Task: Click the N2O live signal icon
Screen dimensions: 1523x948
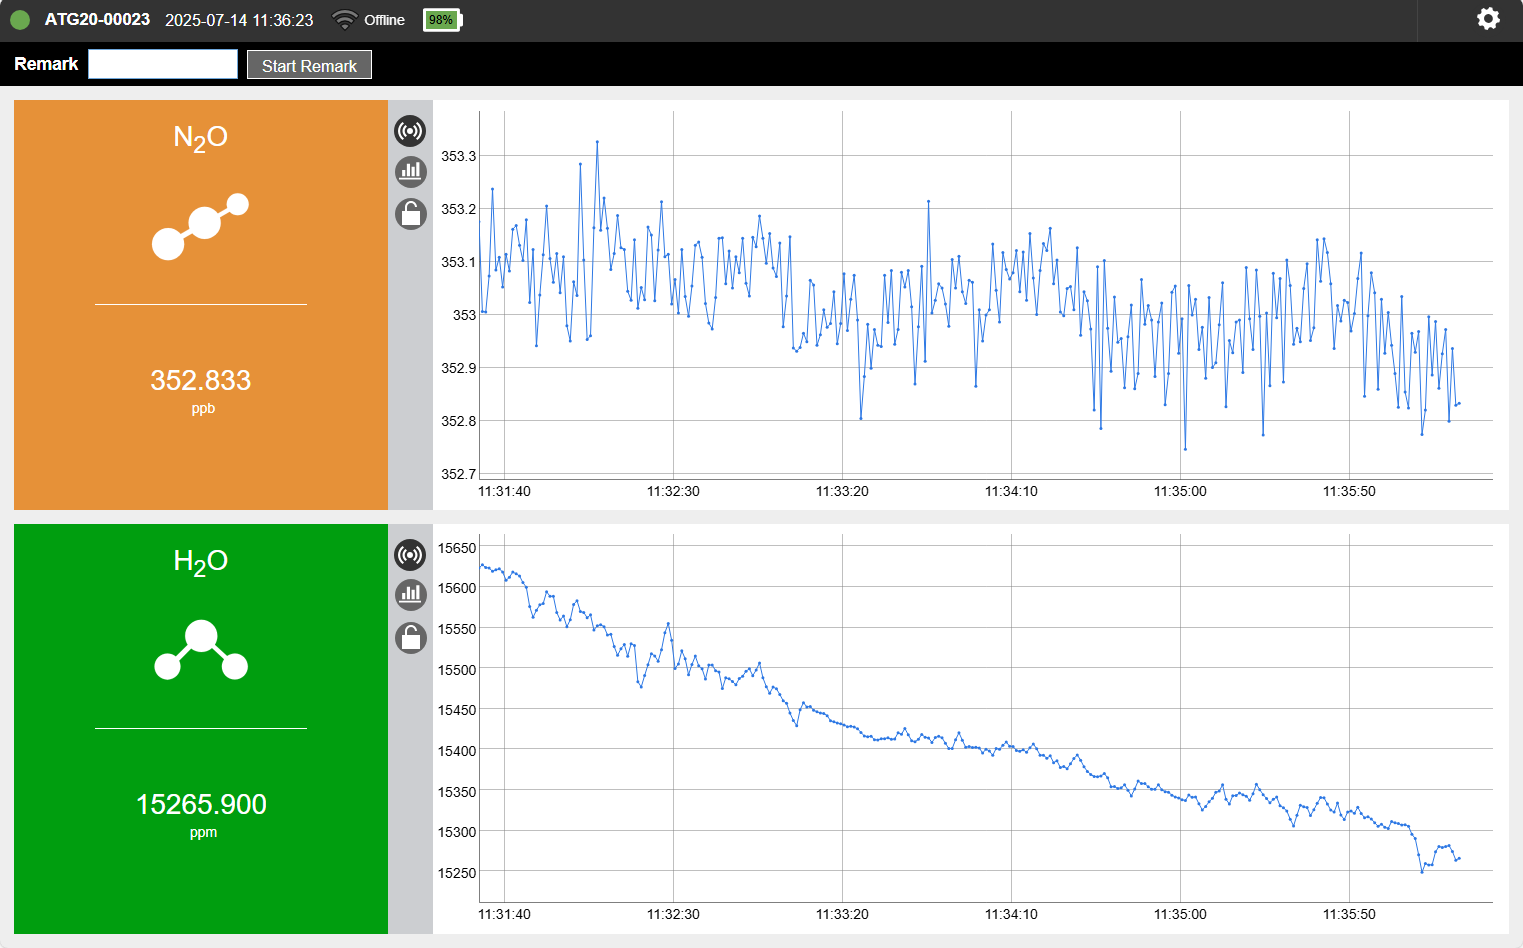Action: 410,131
